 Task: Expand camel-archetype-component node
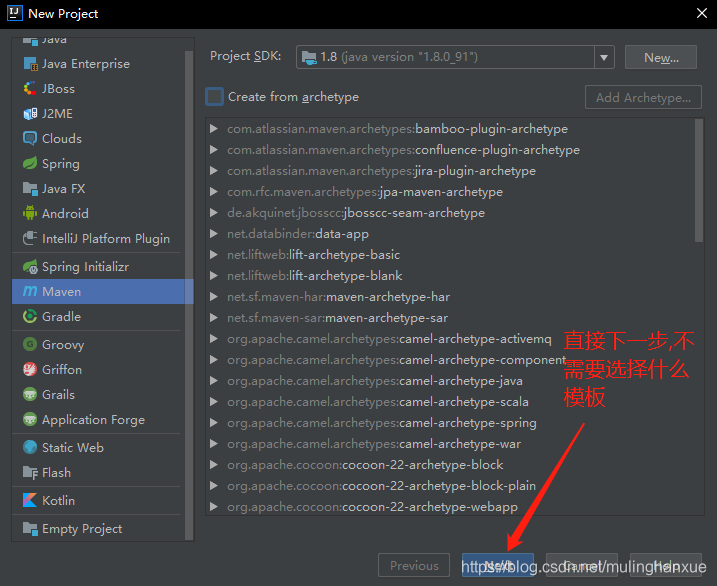pos(214,360)
